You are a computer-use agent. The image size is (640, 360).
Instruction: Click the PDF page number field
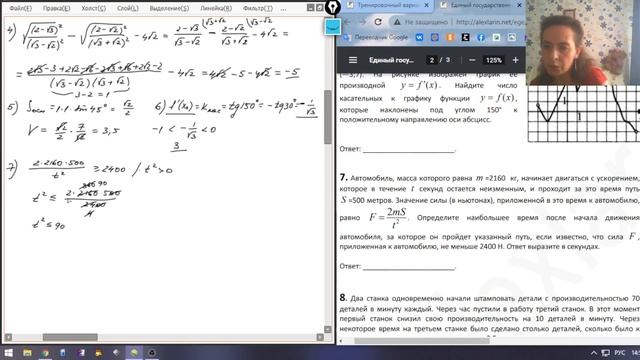[x=431, y=60]
